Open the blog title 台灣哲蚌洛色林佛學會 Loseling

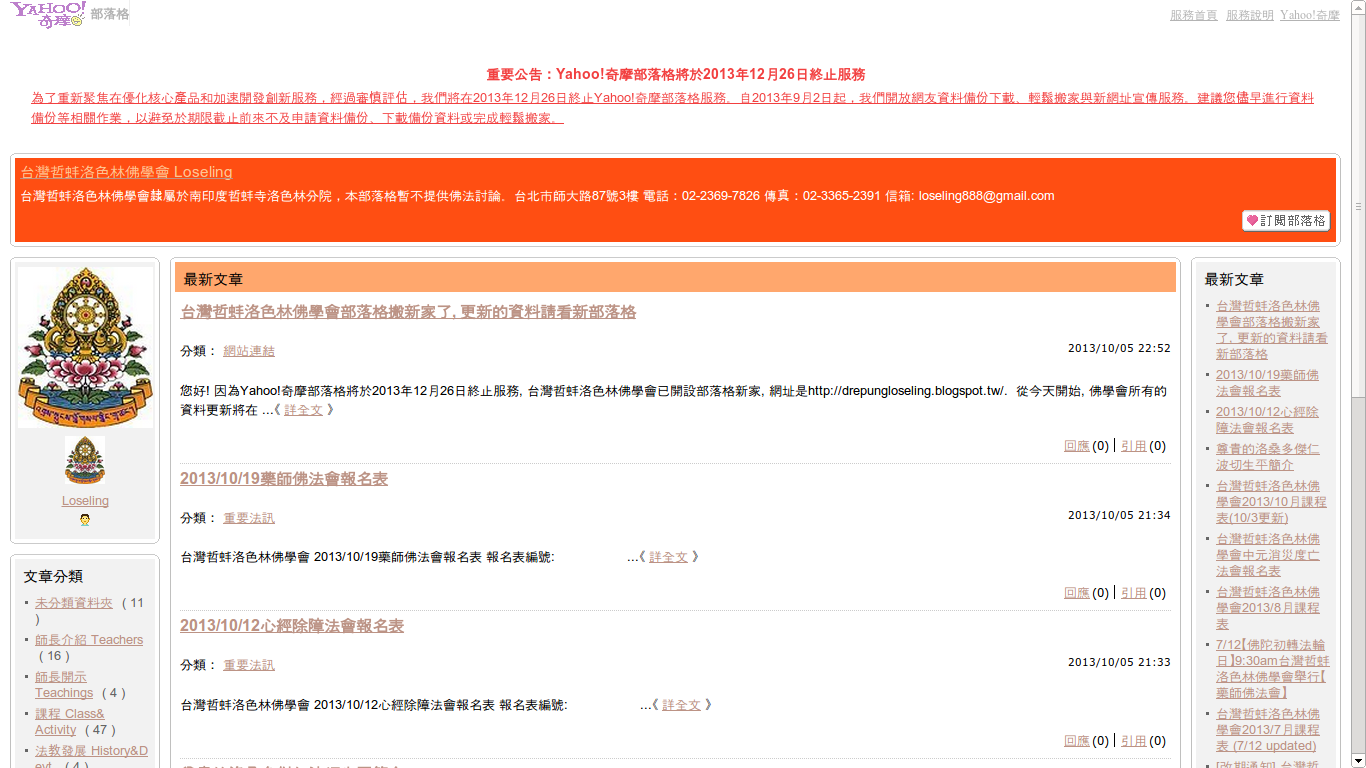coord(127,172)
